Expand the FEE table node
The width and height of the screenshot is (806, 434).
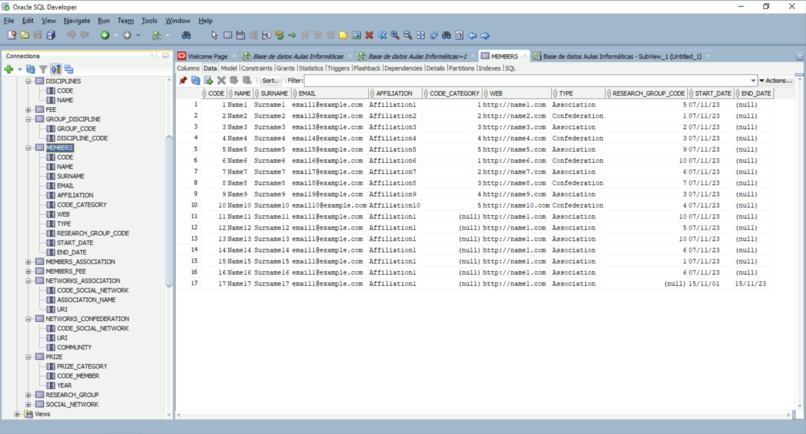coord(28,110)
